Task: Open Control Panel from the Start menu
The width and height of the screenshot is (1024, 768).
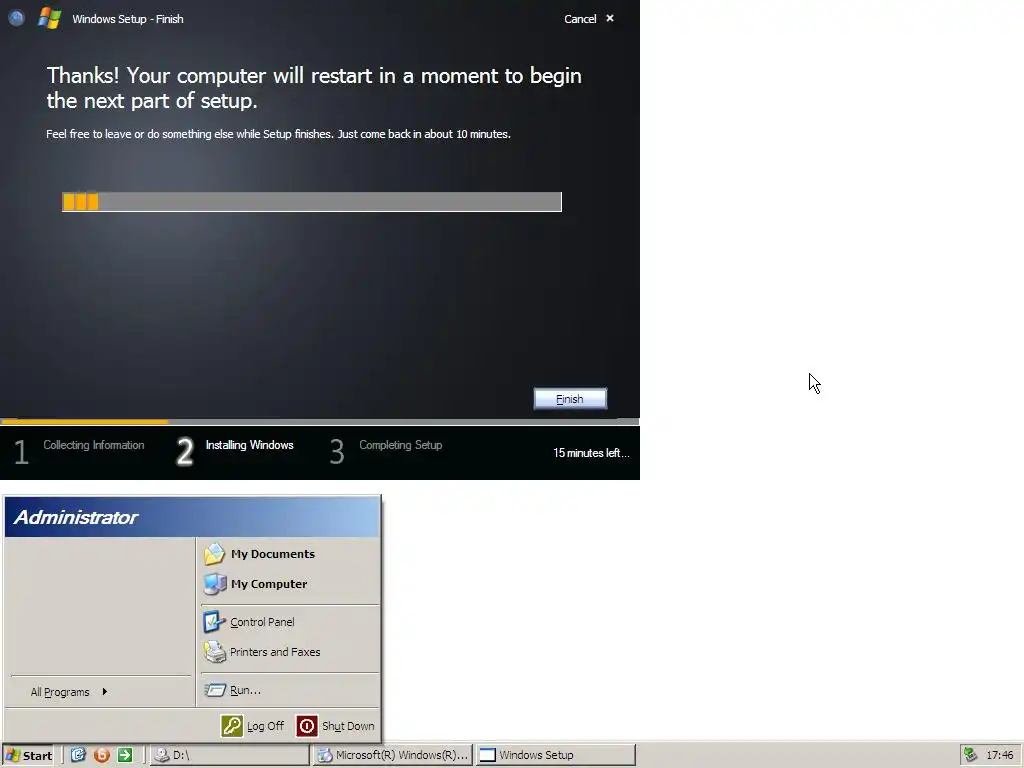Action: coord(287,622)
